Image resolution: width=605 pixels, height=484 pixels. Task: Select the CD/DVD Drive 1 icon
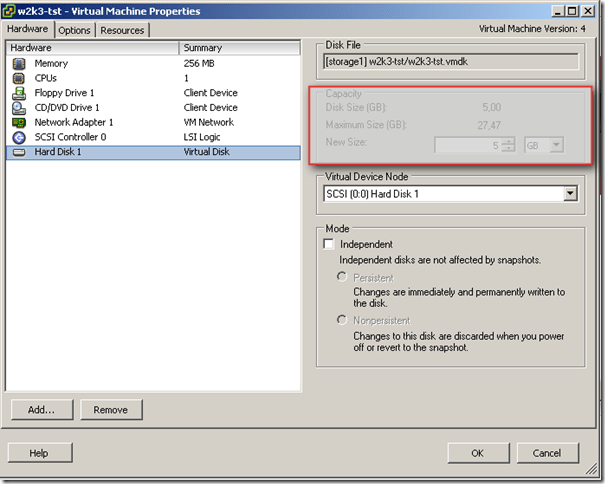point(19,108)
